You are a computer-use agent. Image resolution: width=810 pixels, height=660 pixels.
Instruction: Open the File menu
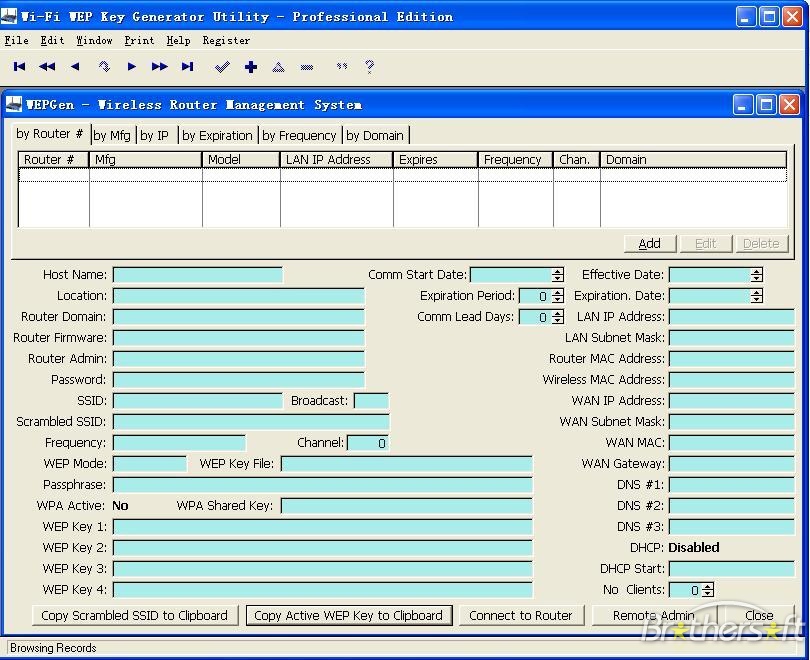point(17,40)
